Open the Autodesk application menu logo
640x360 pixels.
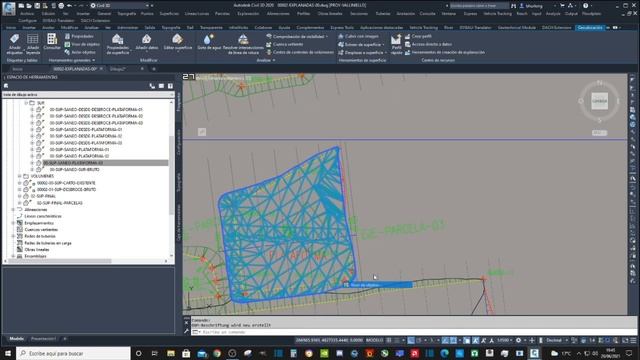(8, 8)
